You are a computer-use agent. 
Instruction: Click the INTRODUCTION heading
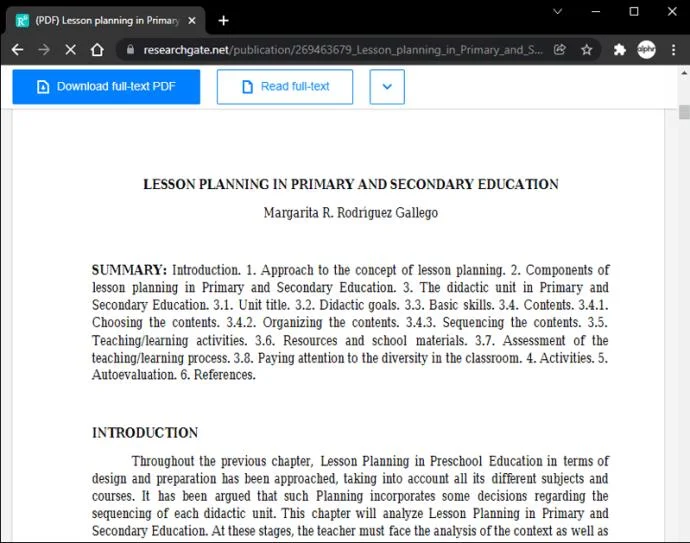(145, 433)
